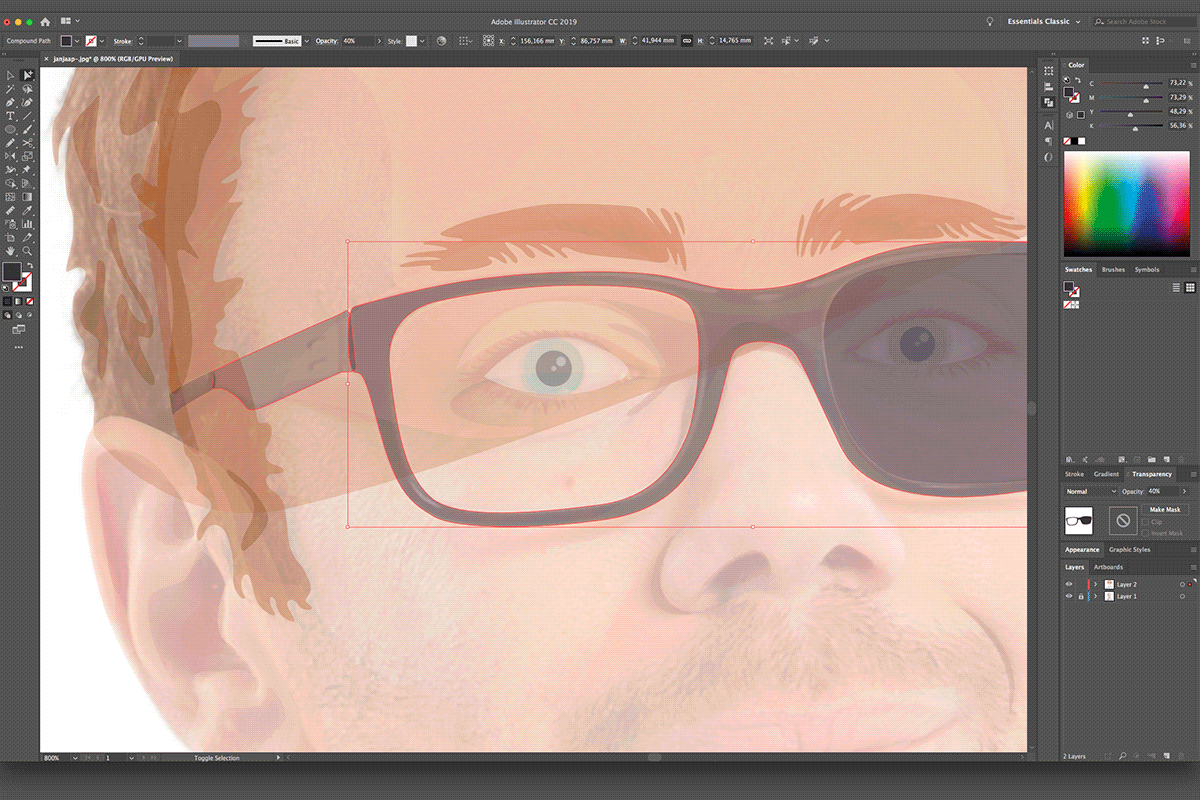The image size is (1200, 800).
Task: Select the Line Segment tool
Action: pyautogui.click(x=27, y=116)
